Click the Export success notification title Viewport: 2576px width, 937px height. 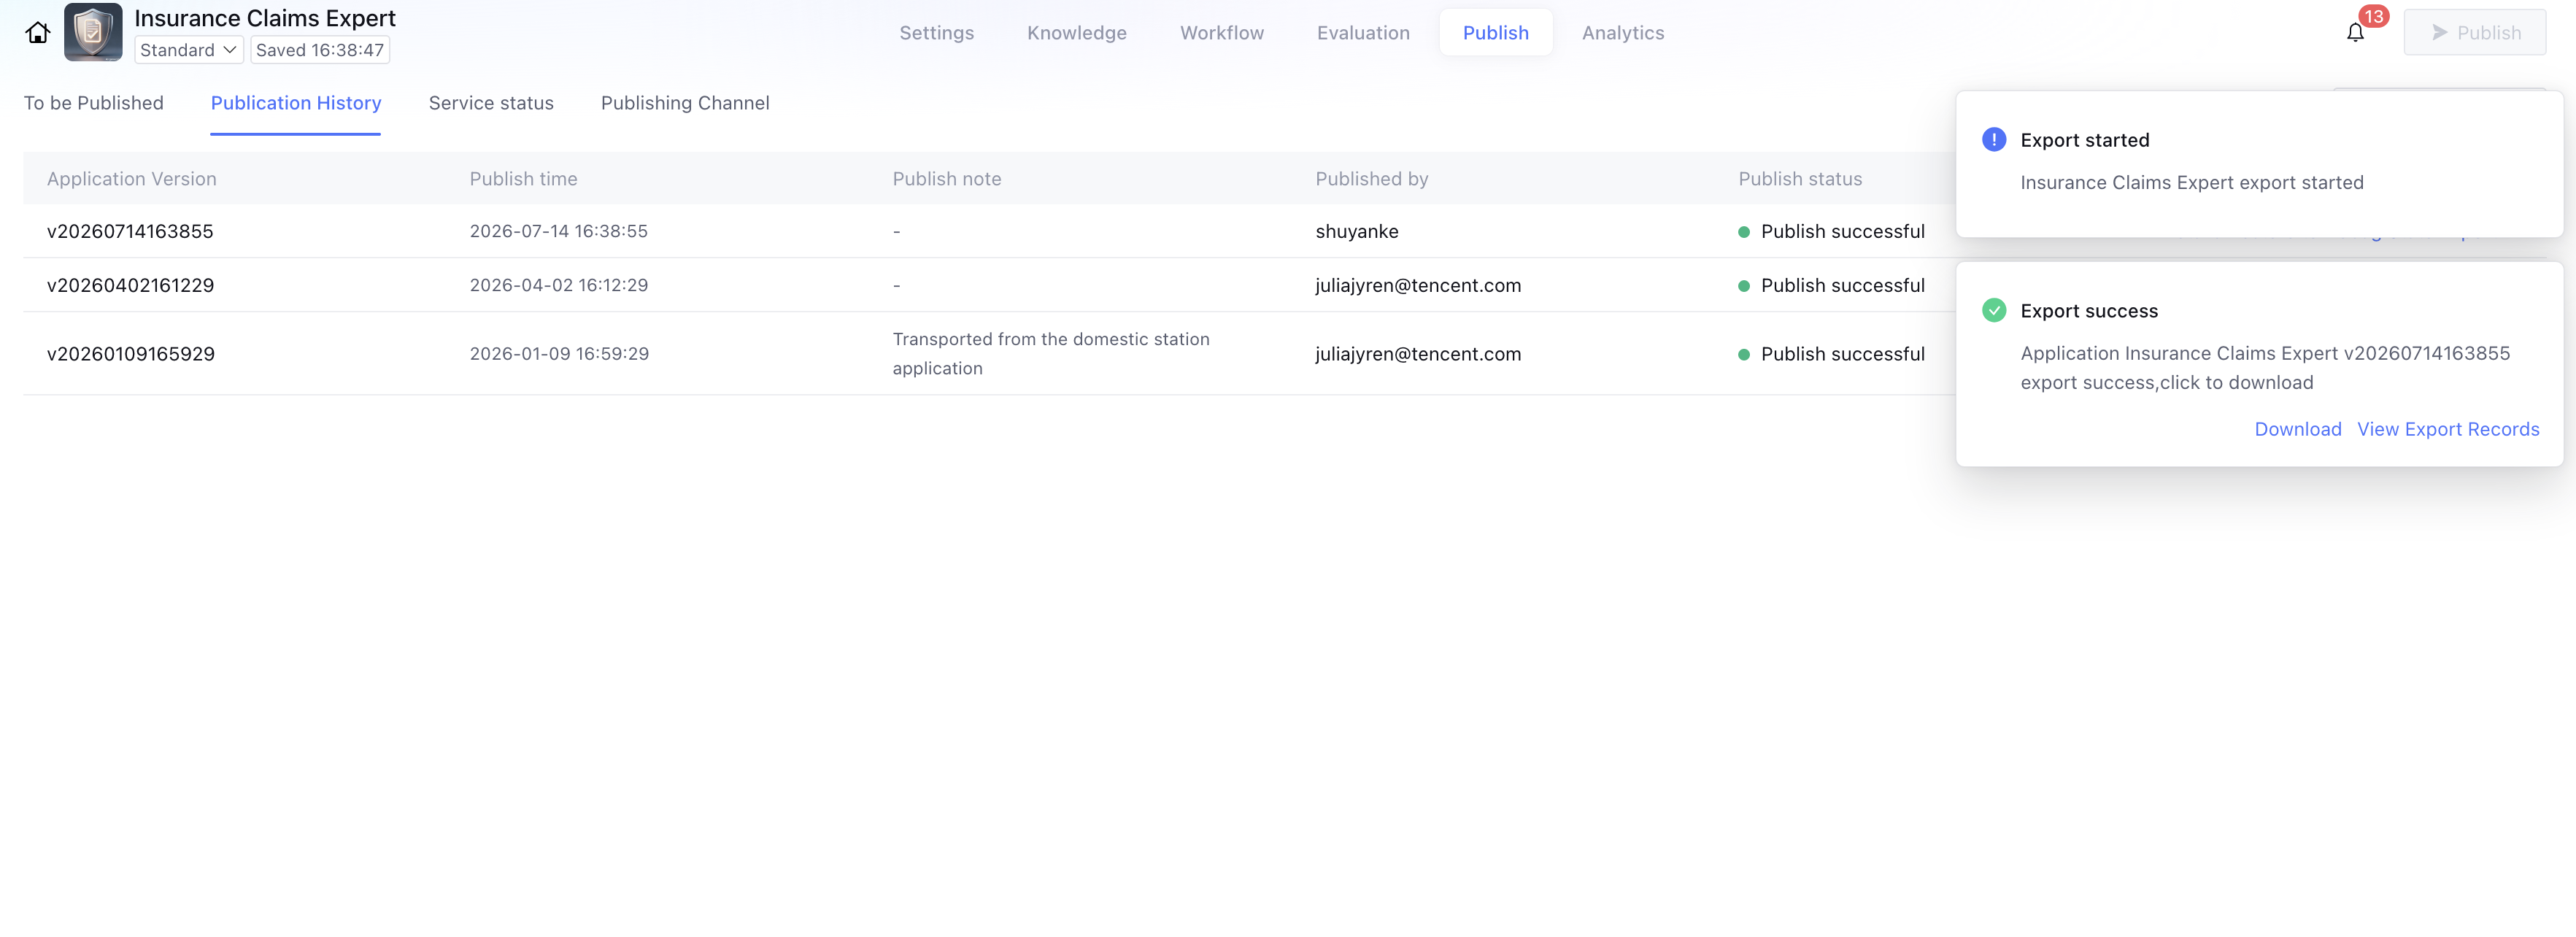(2088, 311)
